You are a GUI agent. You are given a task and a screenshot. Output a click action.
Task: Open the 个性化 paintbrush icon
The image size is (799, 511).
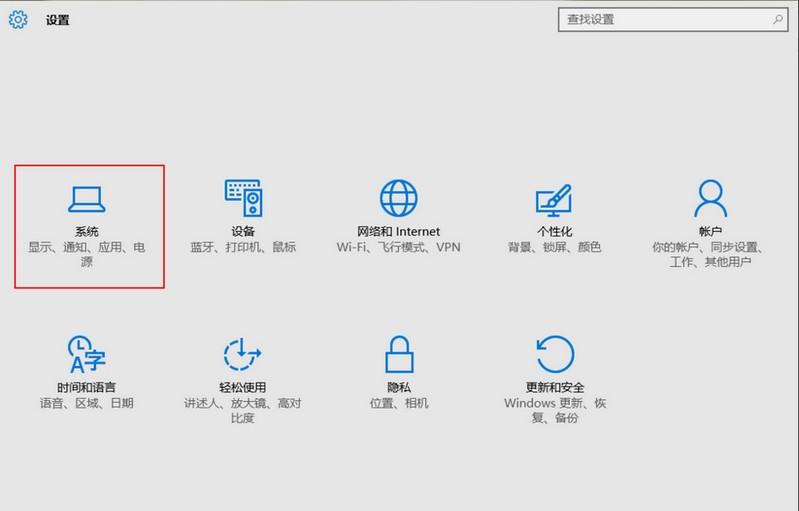tap(554, 200)
